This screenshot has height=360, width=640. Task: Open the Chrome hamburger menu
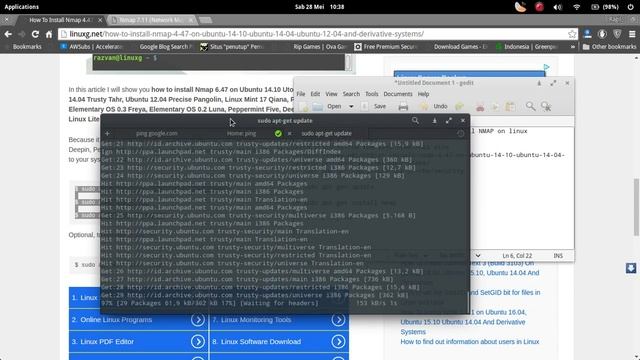tap(632, 34)
